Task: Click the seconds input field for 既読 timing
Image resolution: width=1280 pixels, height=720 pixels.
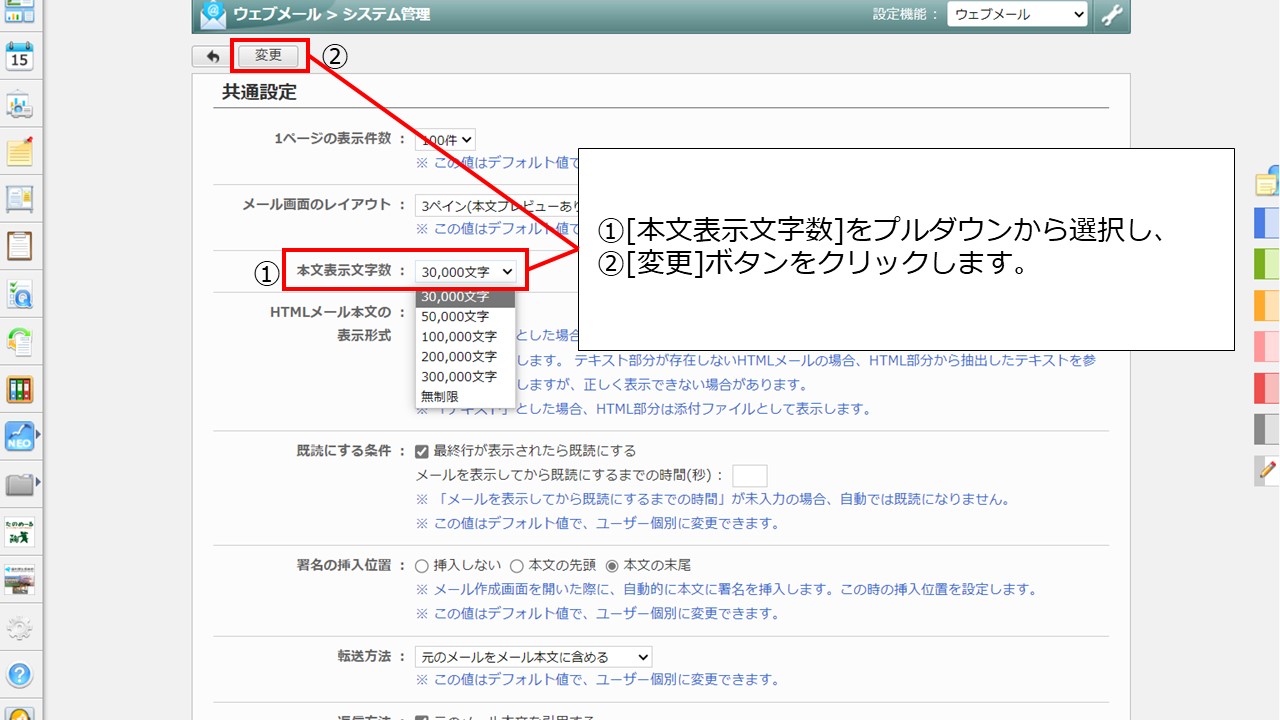Action: click(x=750, y=475)
